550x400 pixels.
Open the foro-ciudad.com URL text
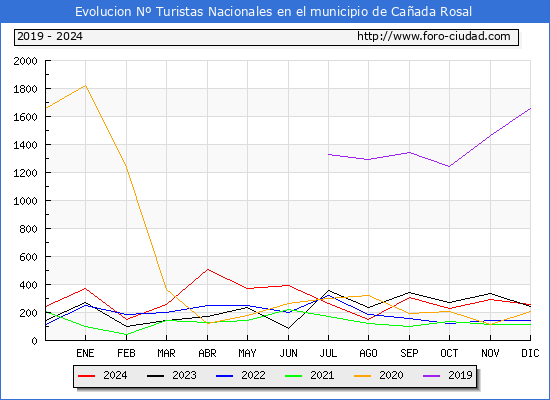point(434,36)
